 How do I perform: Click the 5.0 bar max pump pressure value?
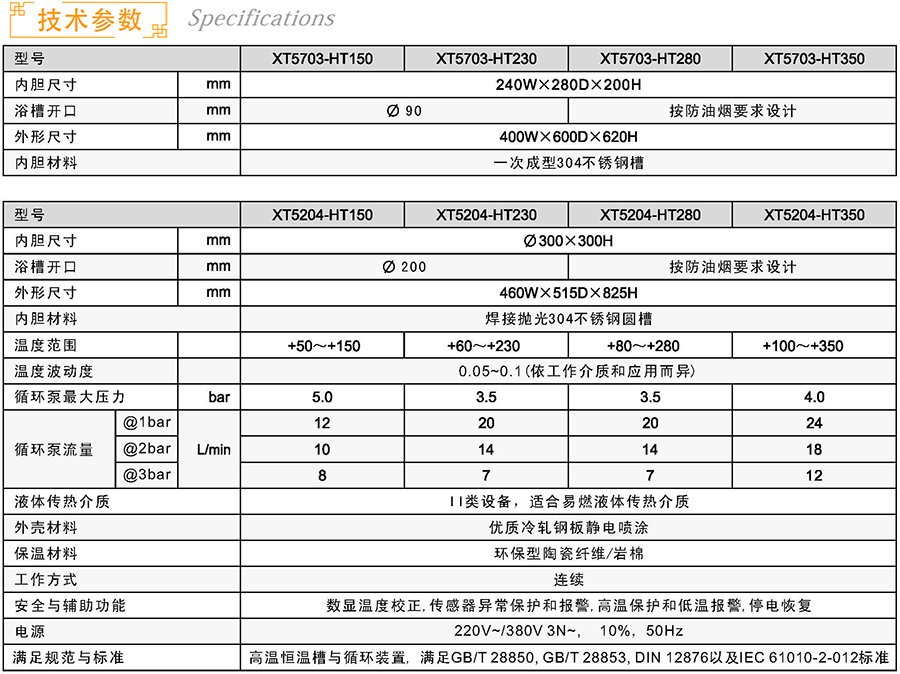322,397
